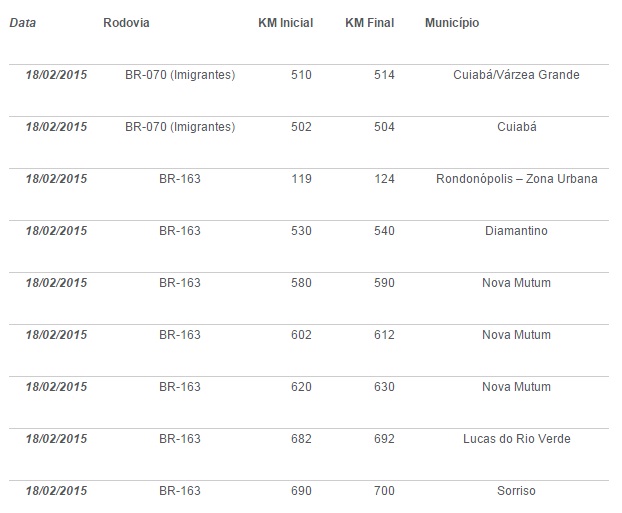Select the Diamantino município cell
The height and width of the screenshot is (513, 622).
pos(516,231)
